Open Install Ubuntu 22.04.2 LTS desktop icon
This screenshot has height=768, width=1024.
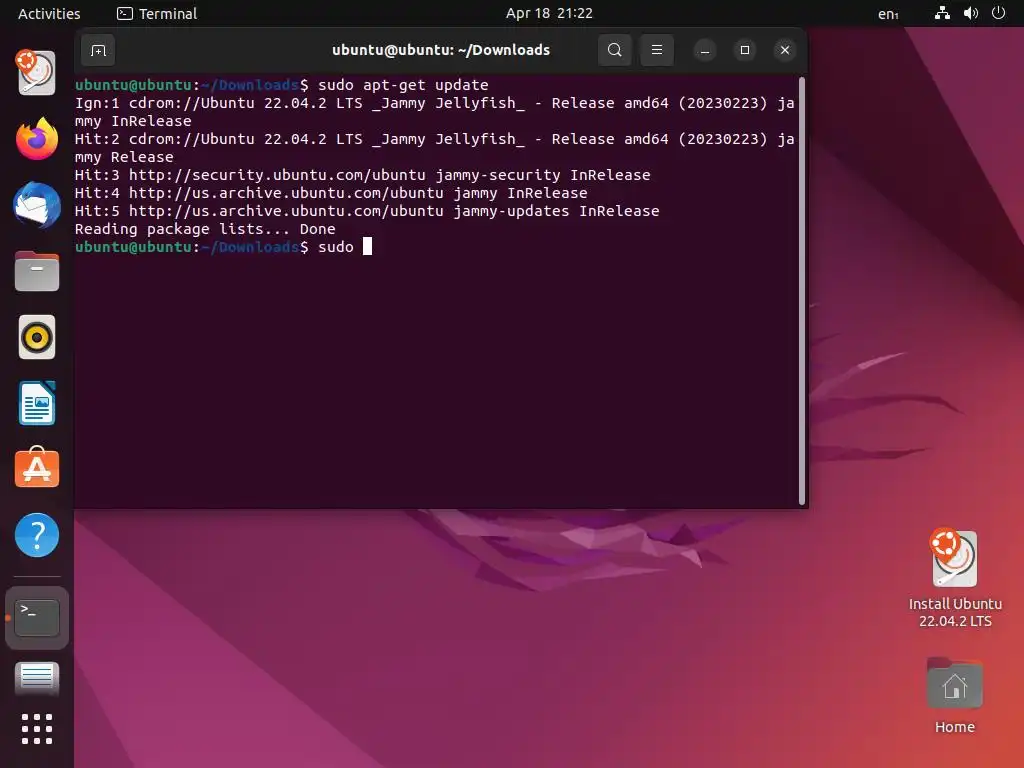(955, 578)
